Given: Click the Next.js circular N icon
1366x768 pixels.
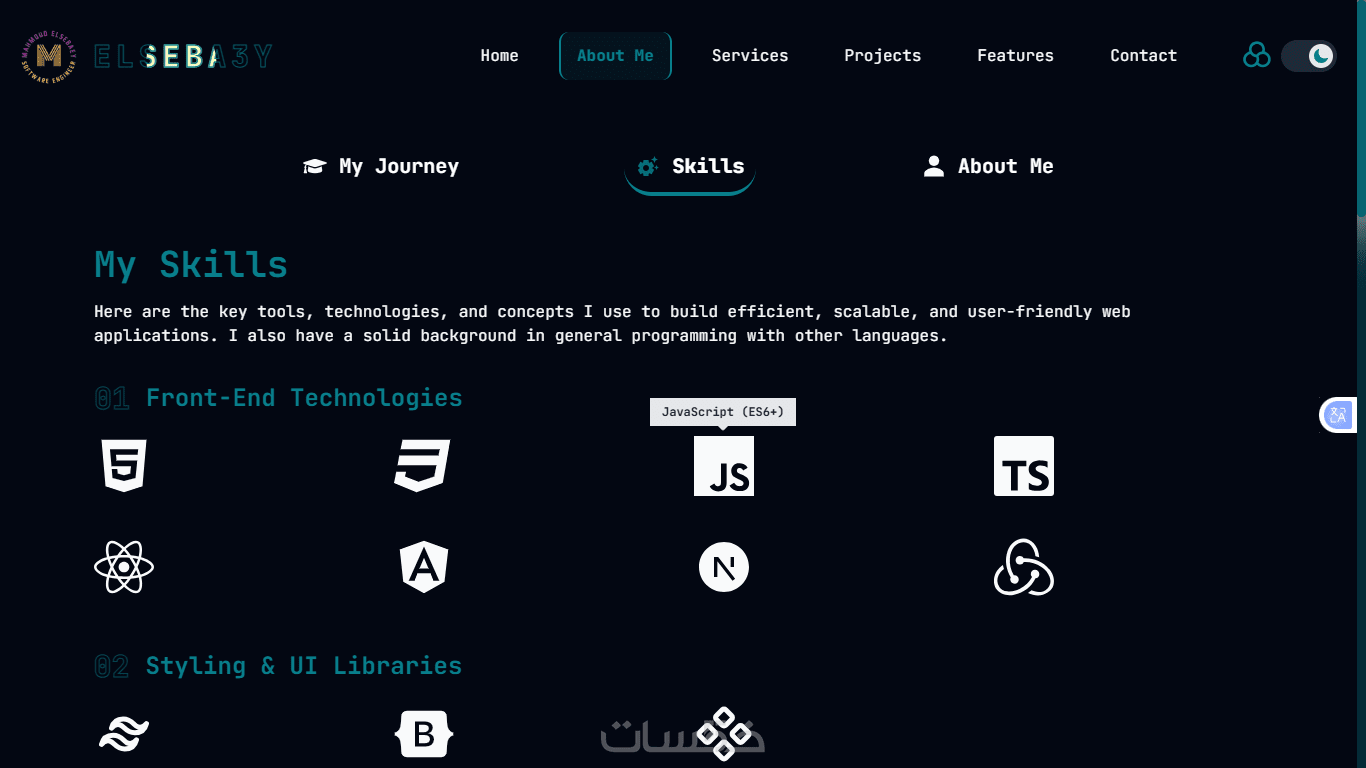Looking at the screenshot, I should click(724, 568).
